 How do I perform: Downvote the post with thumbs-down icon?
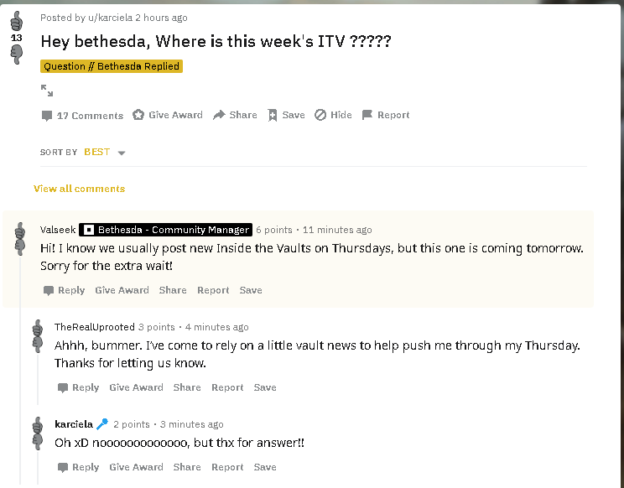tap(17, 54)
